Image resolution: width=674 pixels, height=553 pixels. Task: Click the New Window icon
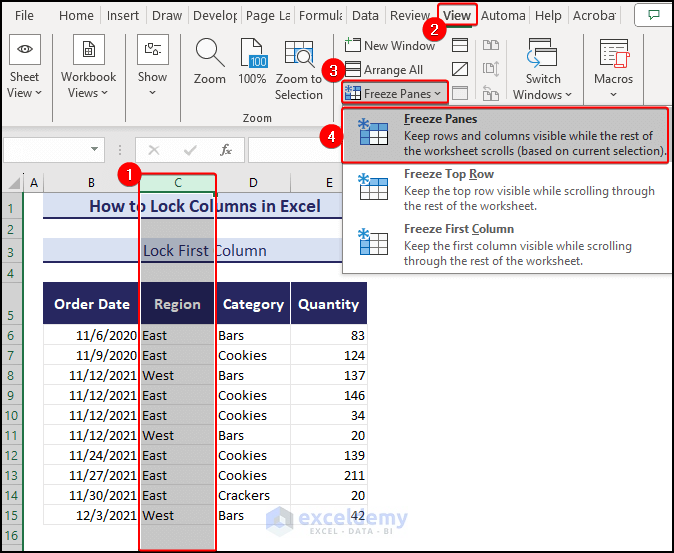(x=352, y=45)
